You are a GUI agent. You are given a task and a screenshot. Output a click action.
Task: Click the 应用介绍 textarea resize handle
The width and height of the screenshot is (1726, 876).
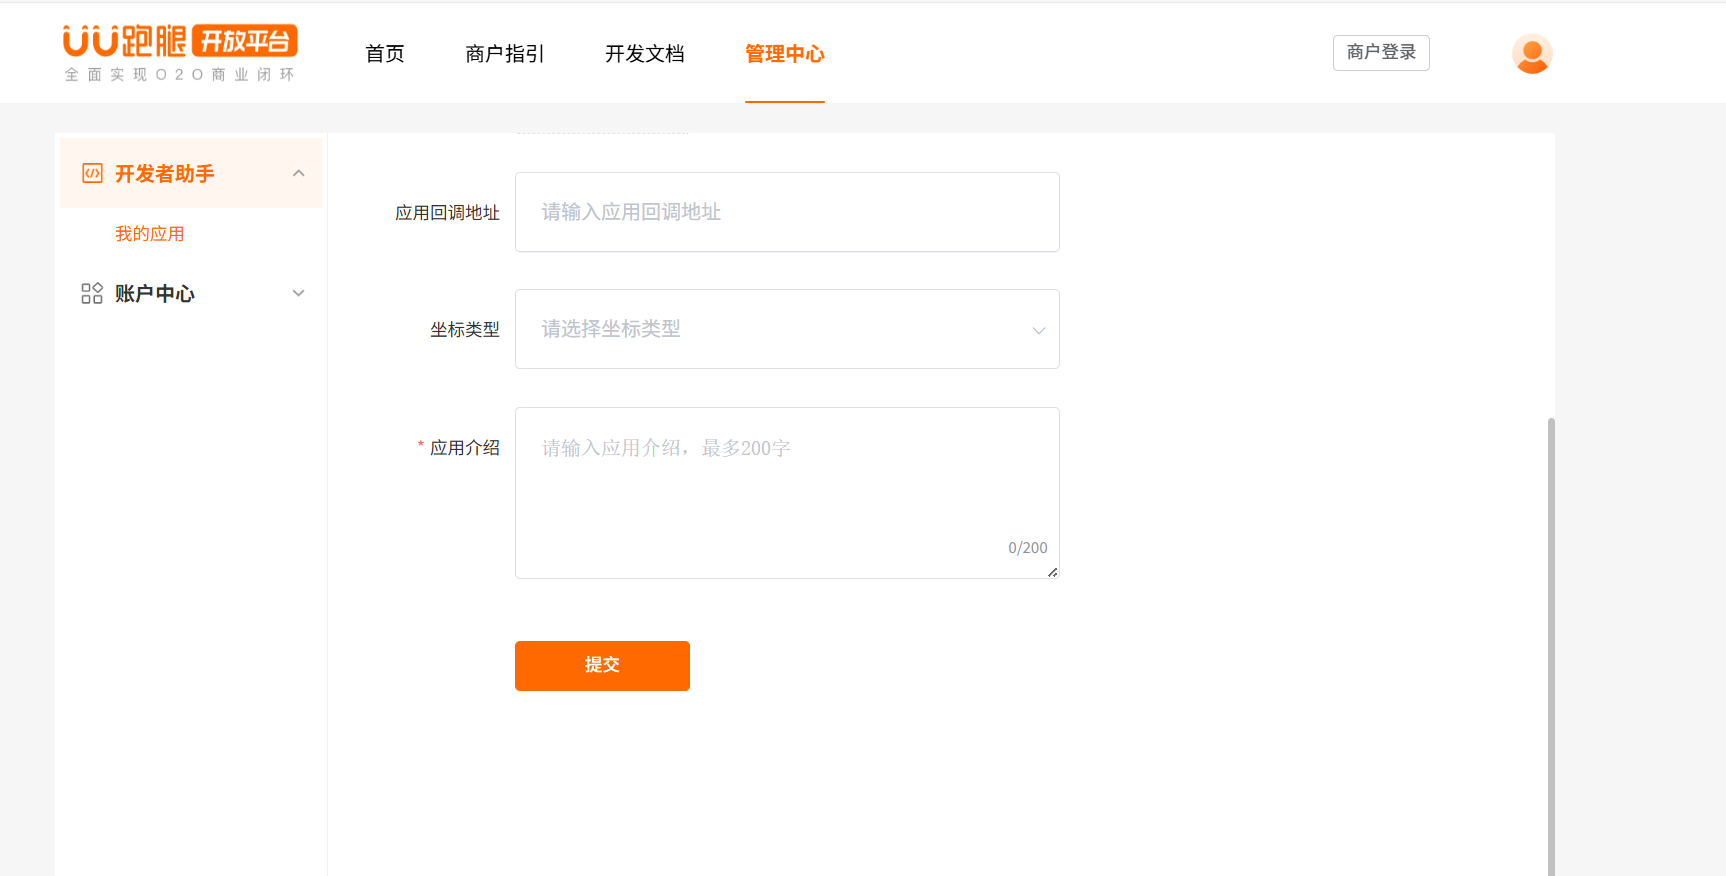1053,572
